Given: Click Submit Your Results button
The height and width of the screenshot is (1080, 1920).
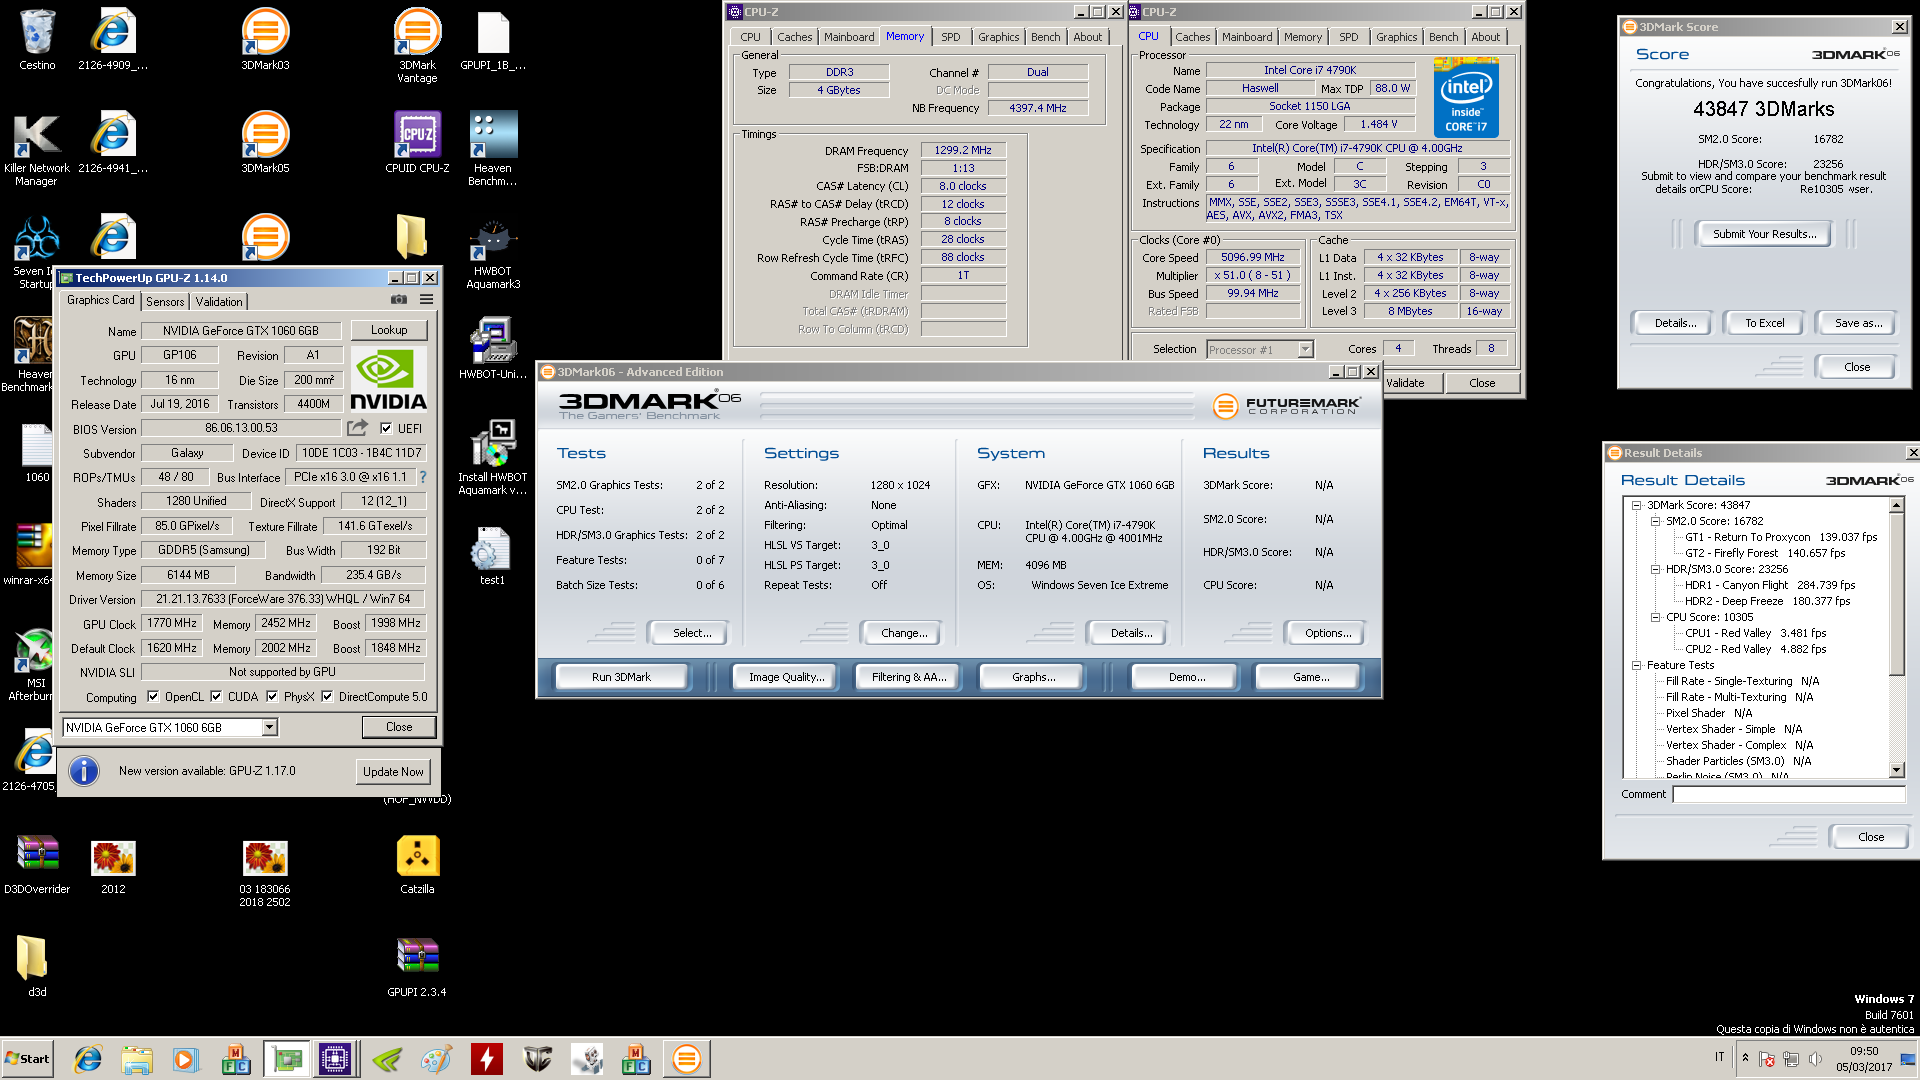Looking at the screenshot, I should pyautogui.click(x=1765, y=234).
